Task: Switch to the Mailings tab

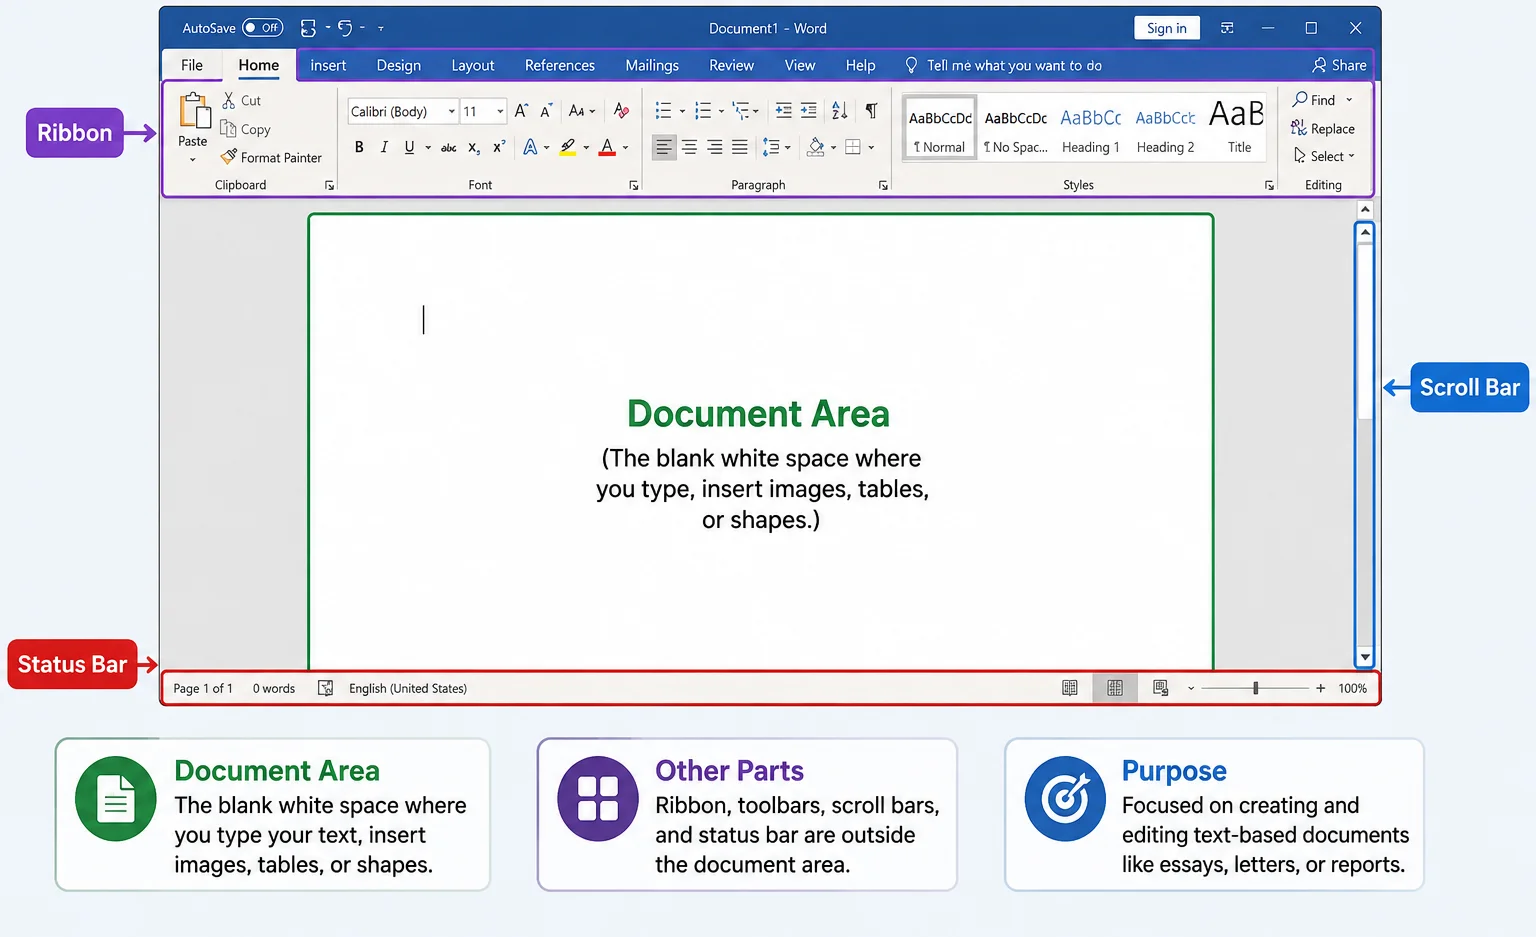Action: pos(652,65)
